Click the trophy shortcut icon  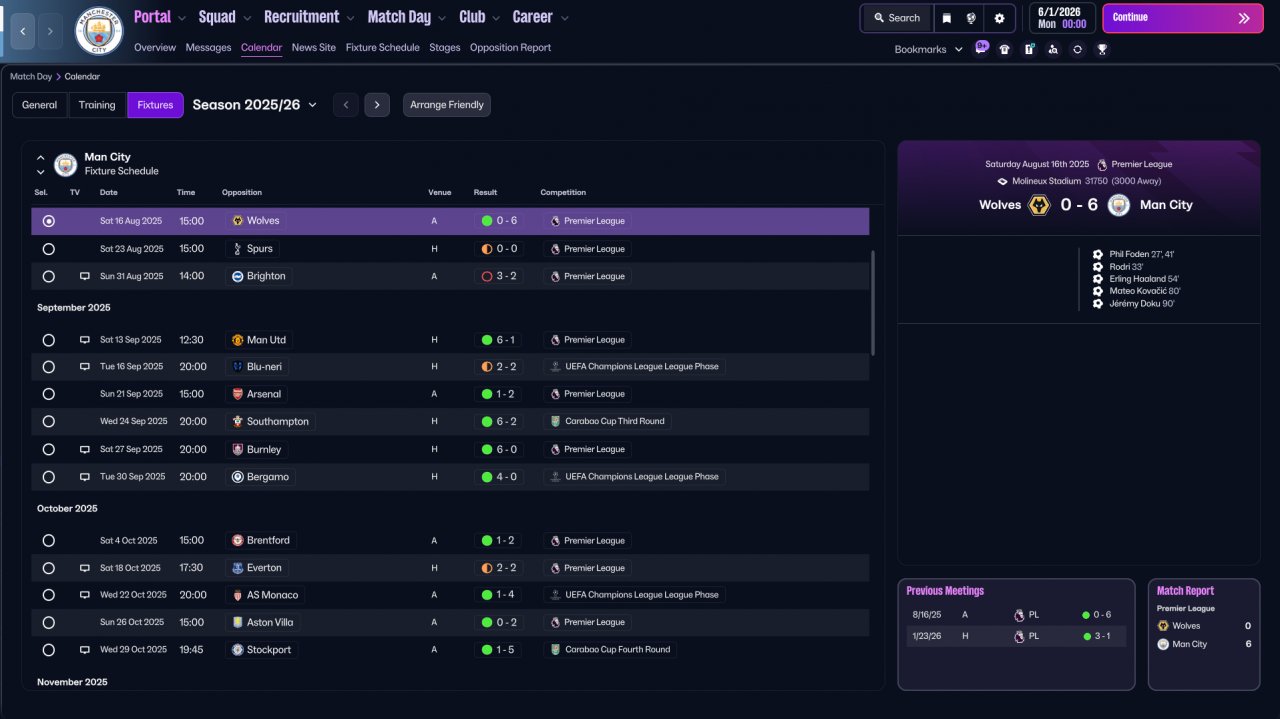coord(1102,49)
